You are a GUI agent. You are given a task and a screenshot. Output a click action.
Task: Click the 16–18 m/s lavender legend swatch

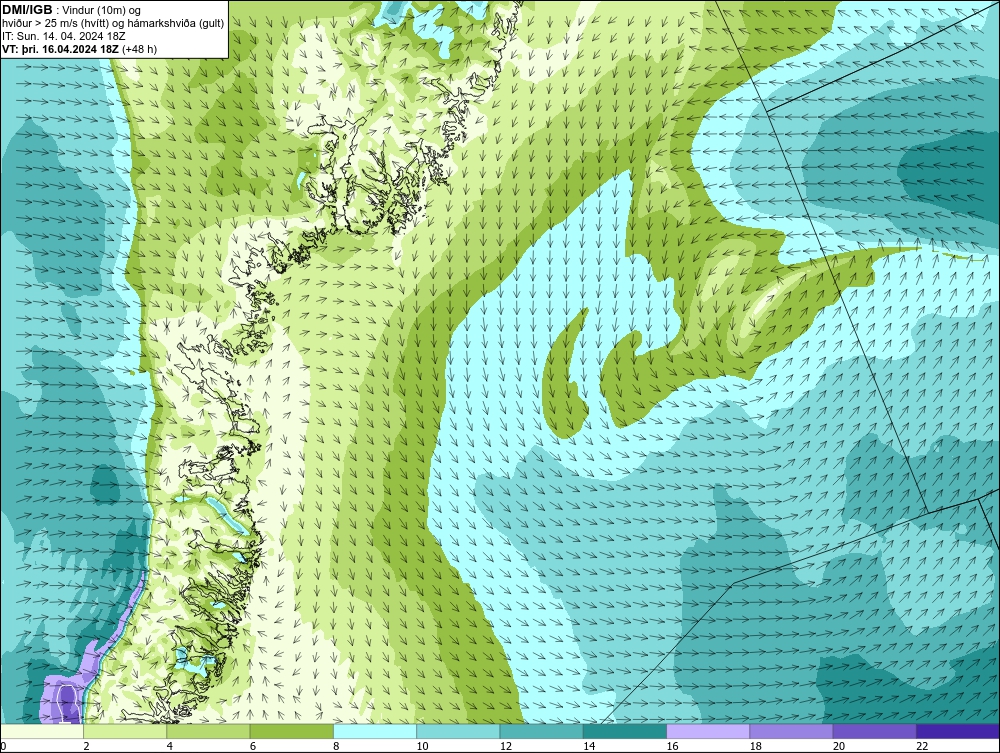(708, 731)
